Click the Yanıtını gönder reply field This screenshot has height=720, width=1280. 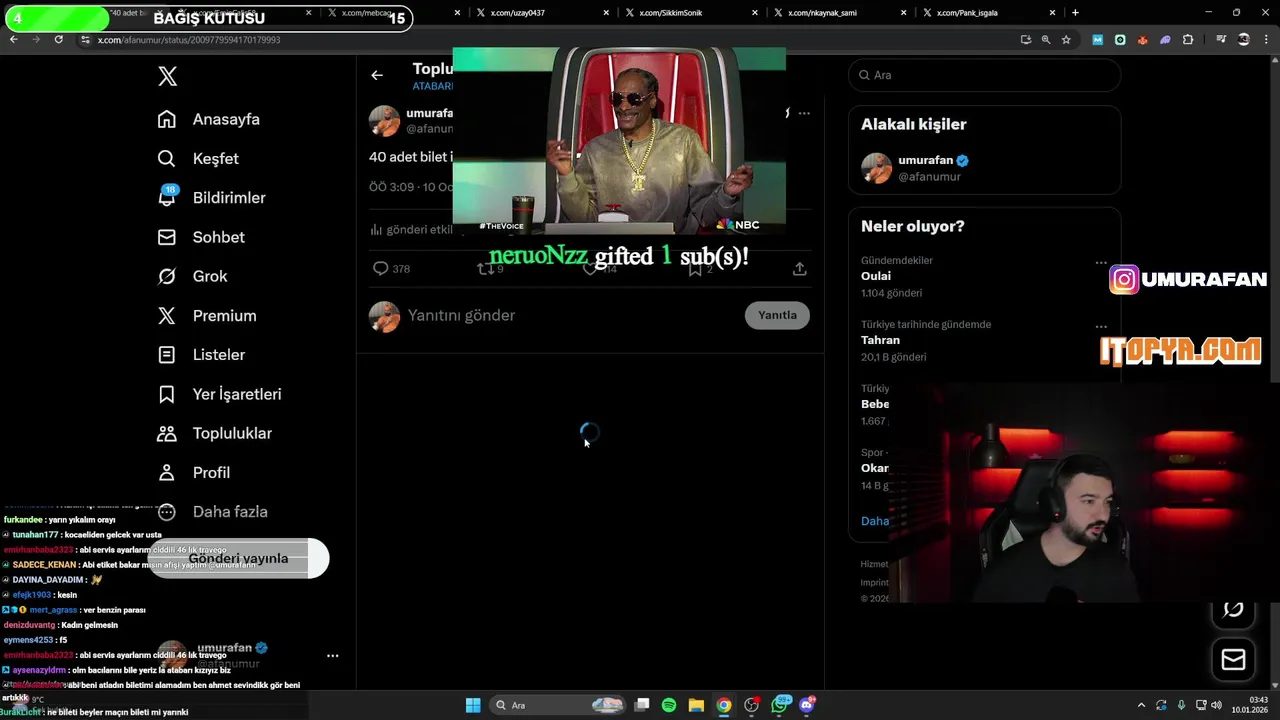[x=570, y=315]
